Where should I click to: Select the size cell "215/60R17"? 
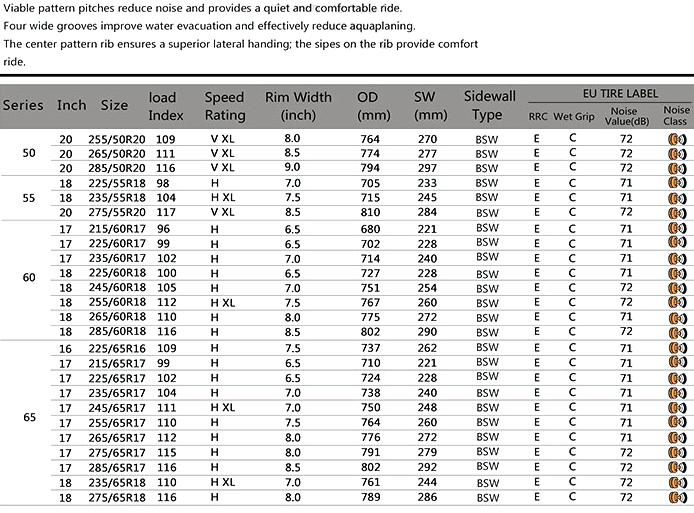(117, 229)
